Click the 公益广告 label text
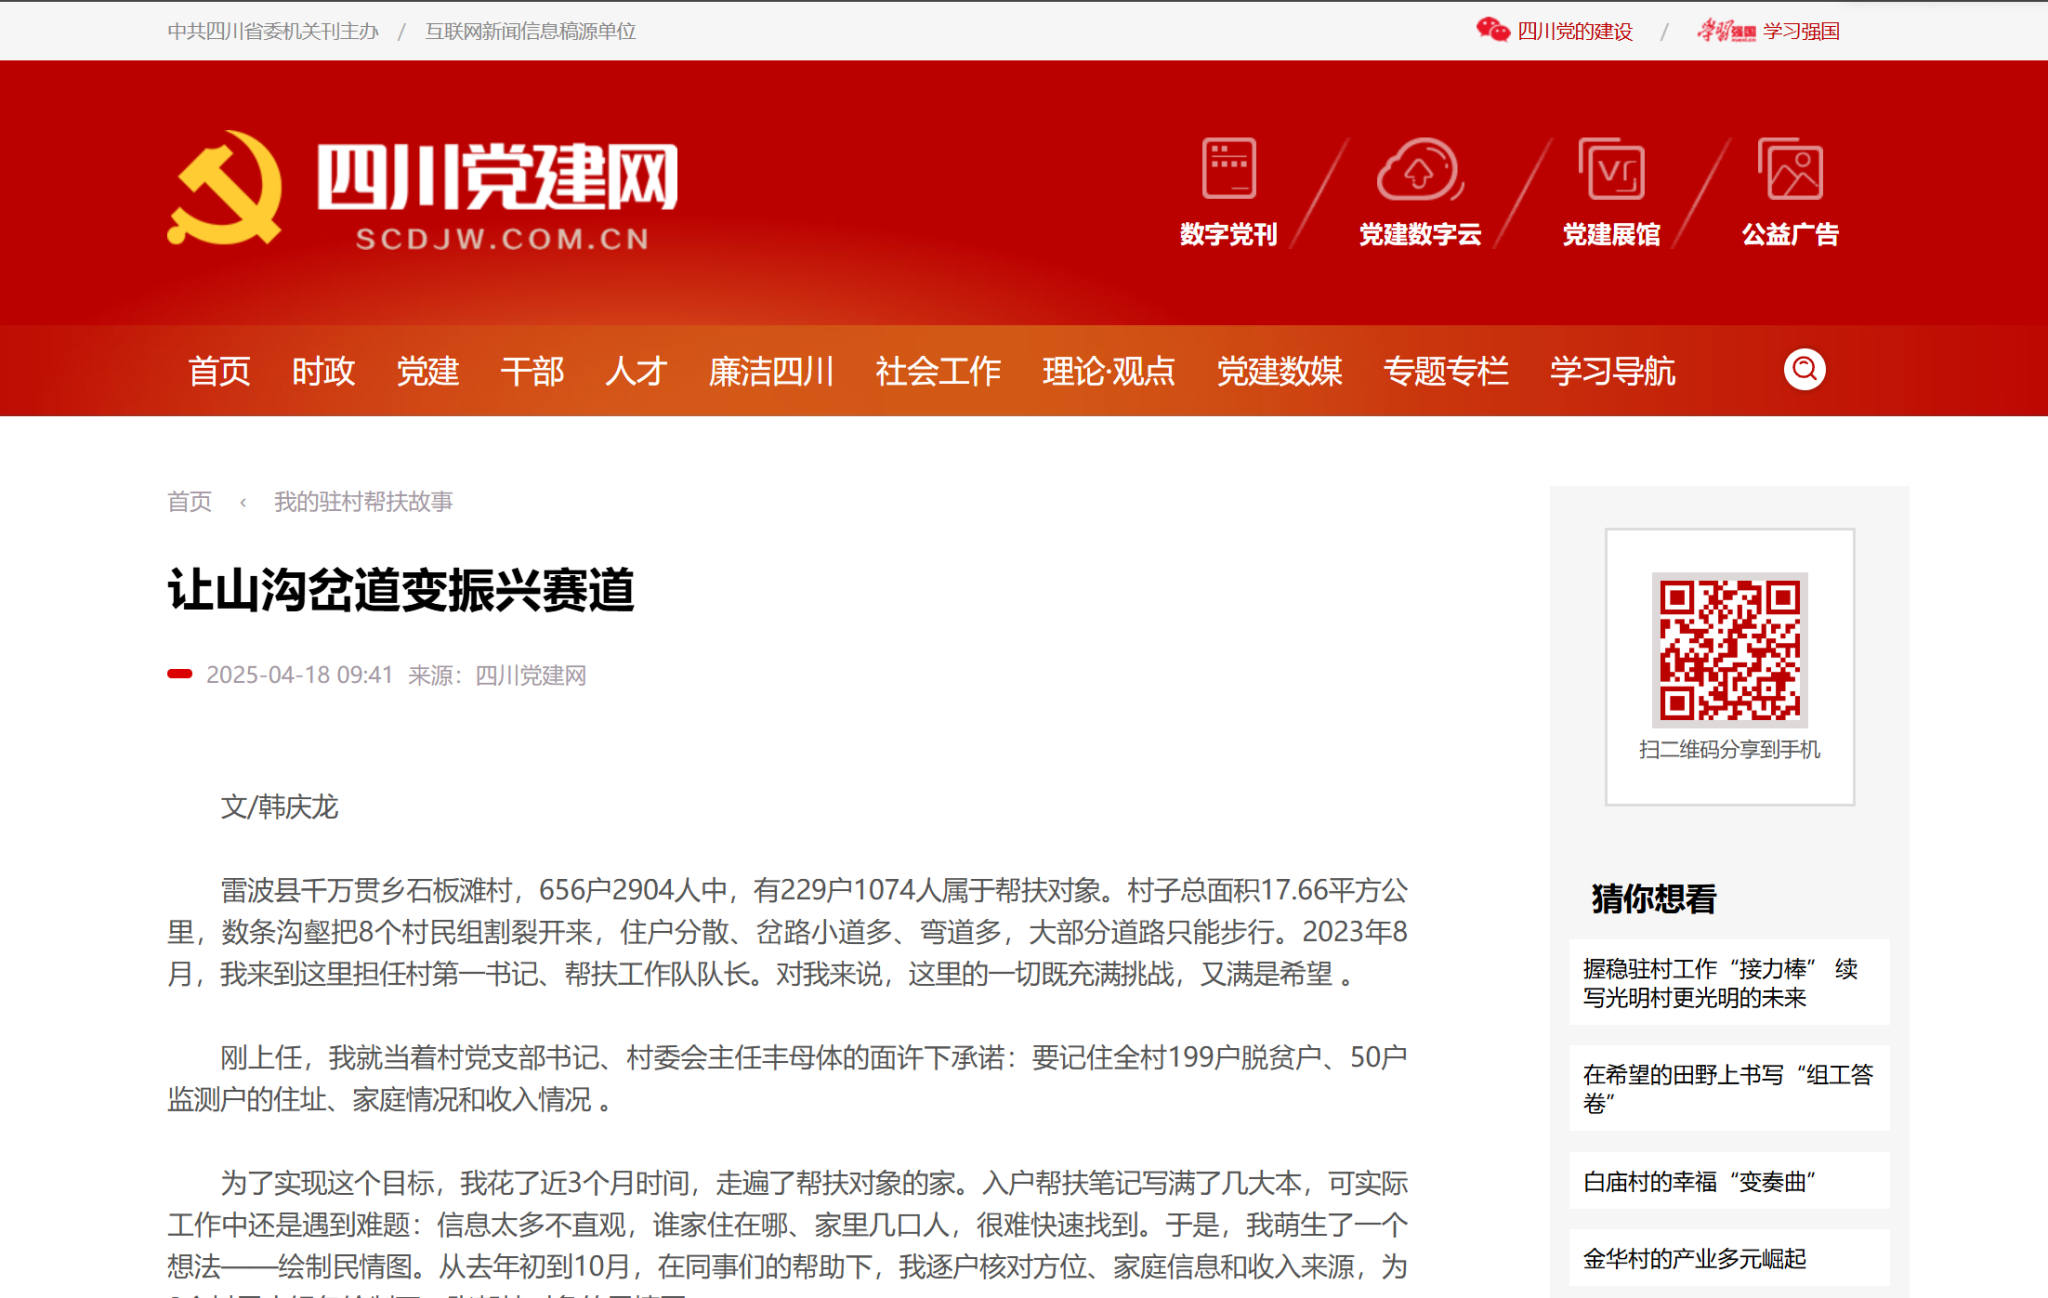 pos(1790,235)
